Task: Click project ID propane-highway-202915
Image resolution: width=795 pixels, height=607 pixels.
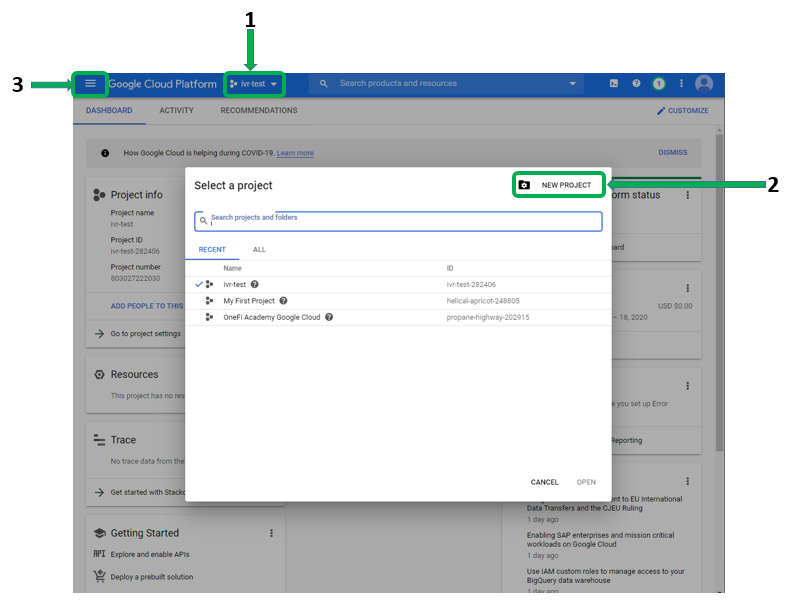Action: [488, 317]
